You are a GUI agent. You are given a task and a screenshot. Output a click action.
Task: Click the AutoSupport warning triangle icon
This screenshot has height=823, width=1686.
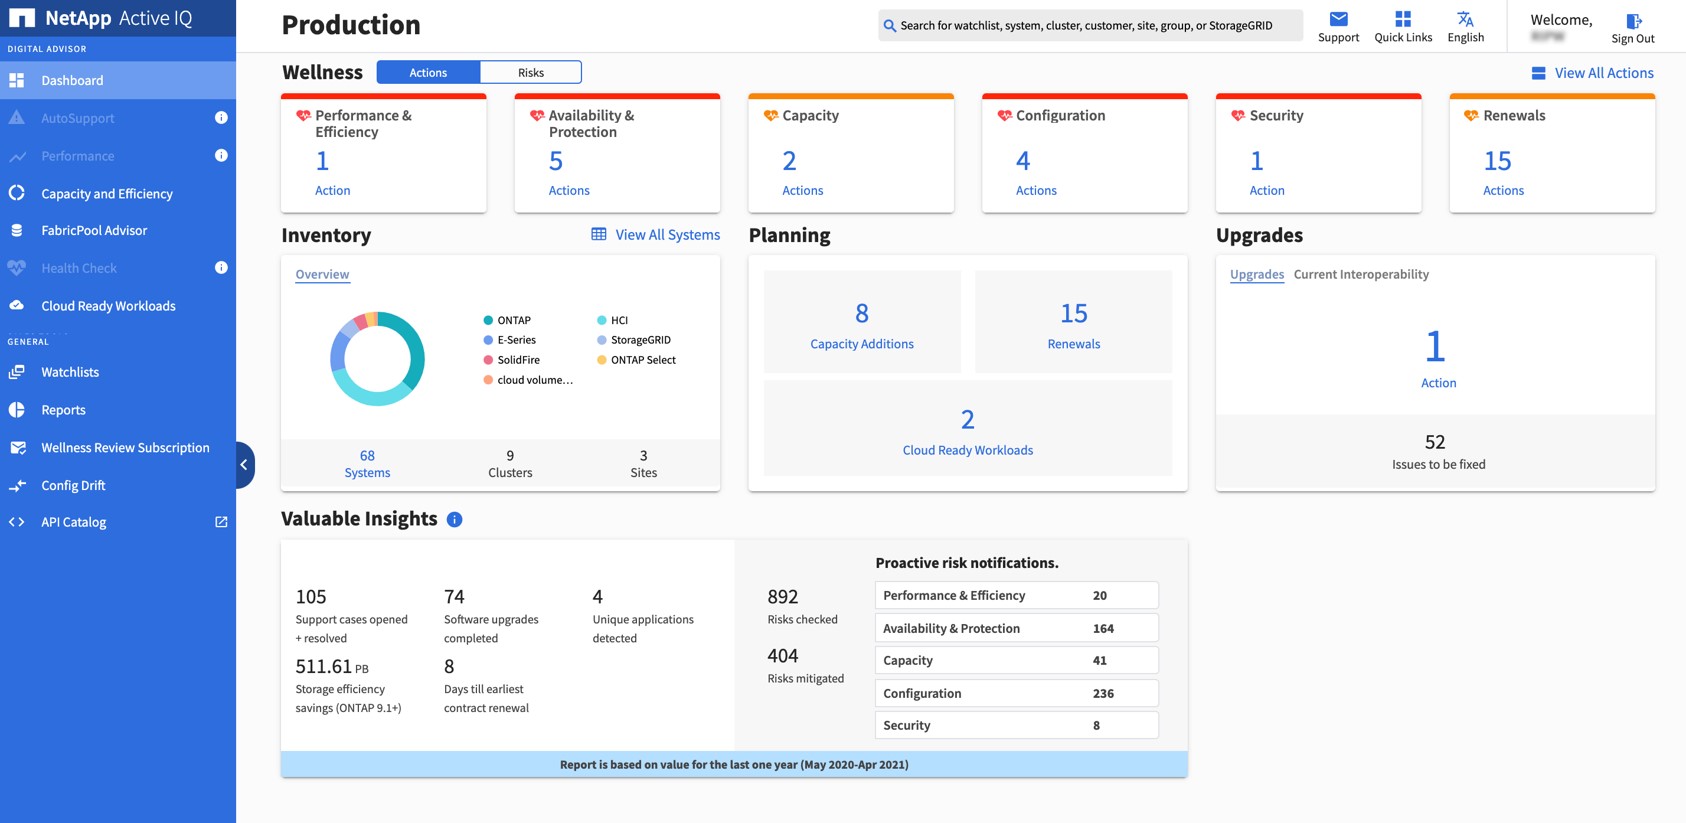tap(17, 118)
